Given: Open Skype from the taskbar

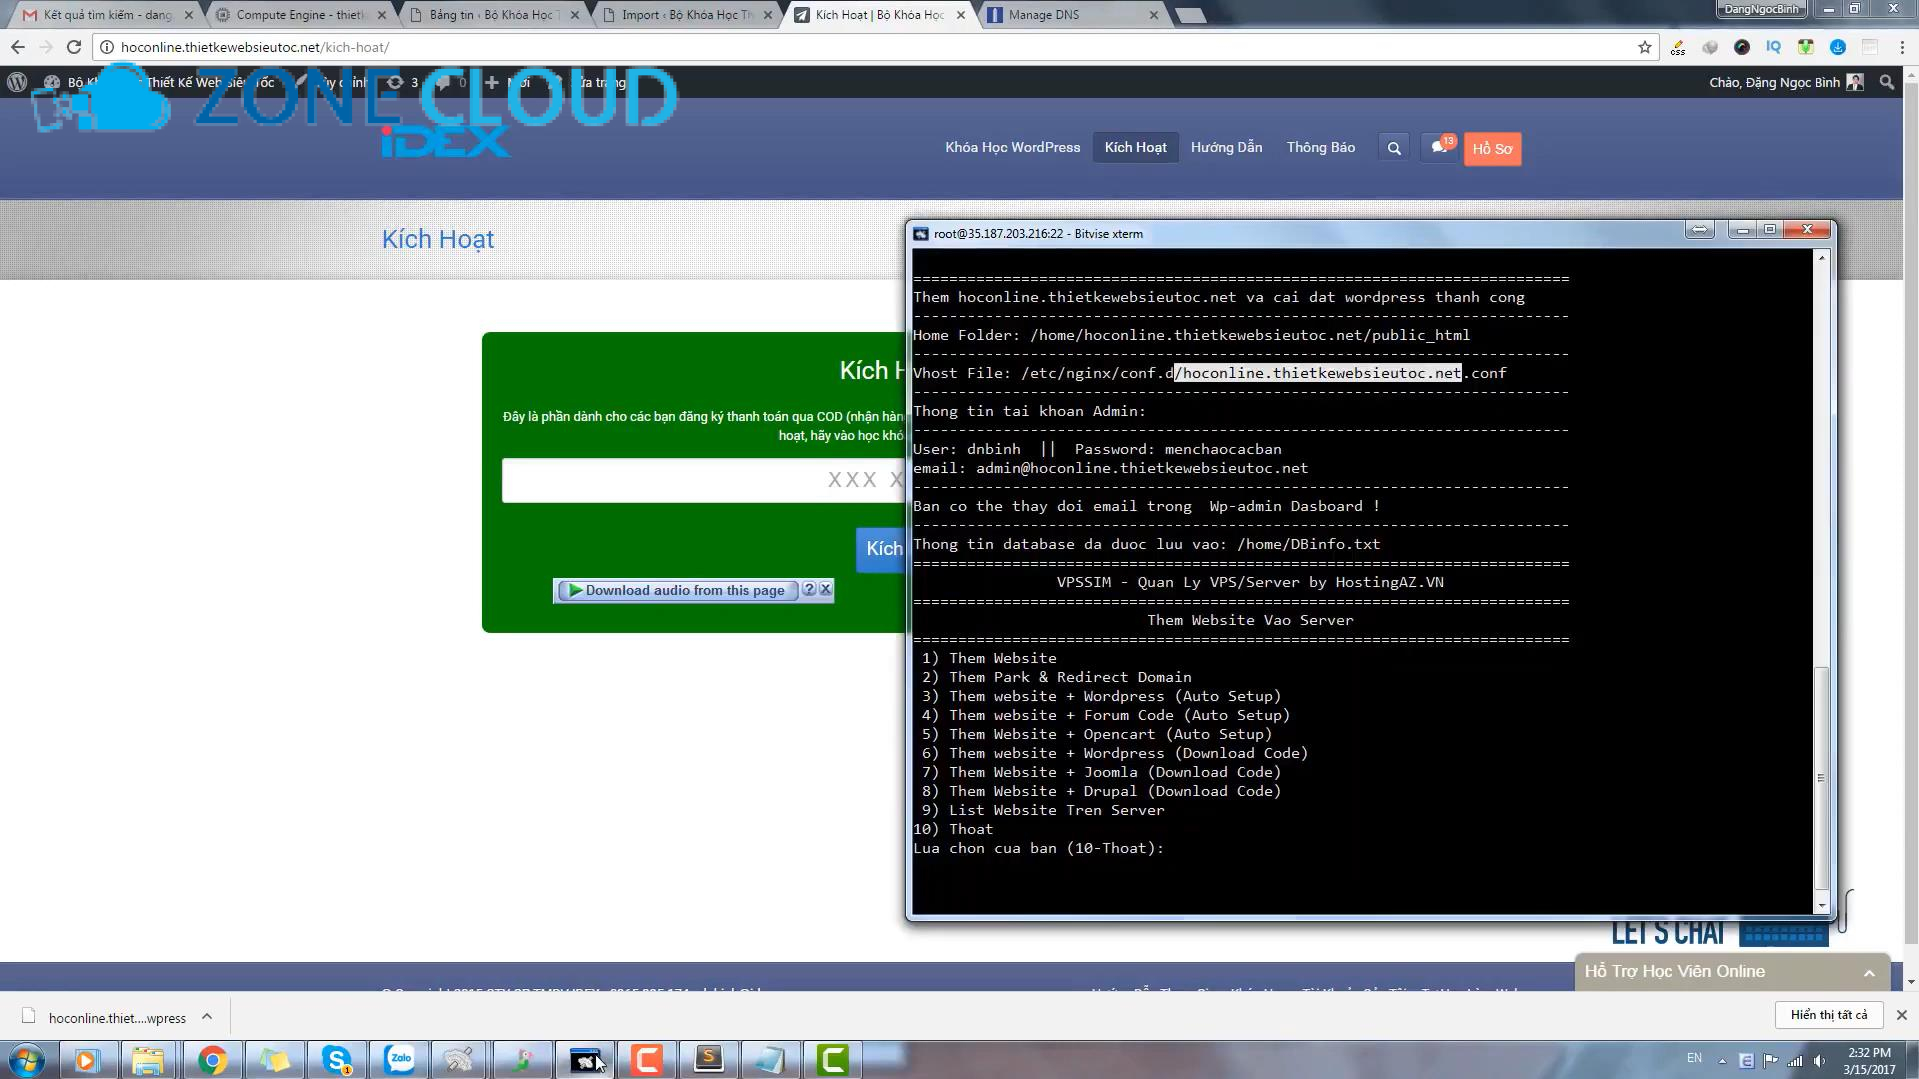Looking at the screenshot, I should click(337, 1059).
